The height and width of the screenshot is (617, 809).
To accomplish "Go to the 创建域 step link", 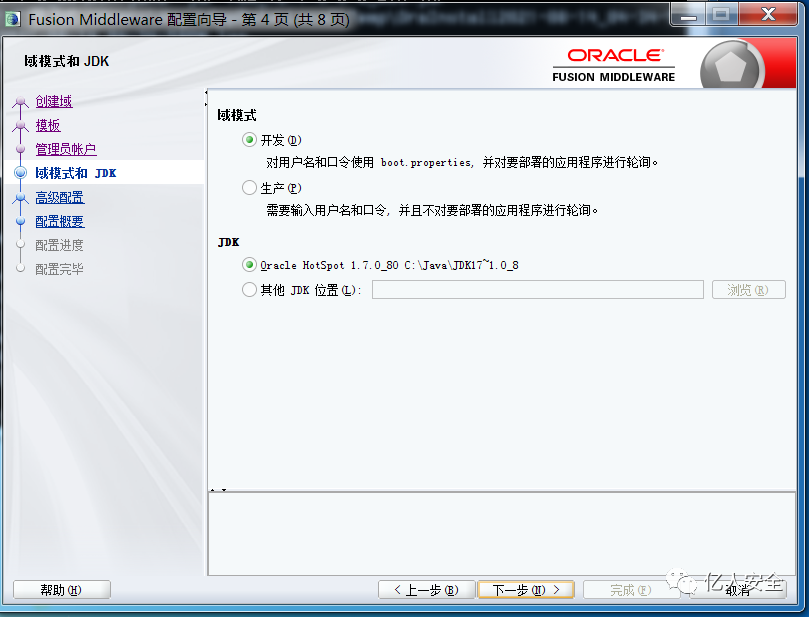I will [x=54, y=101].
